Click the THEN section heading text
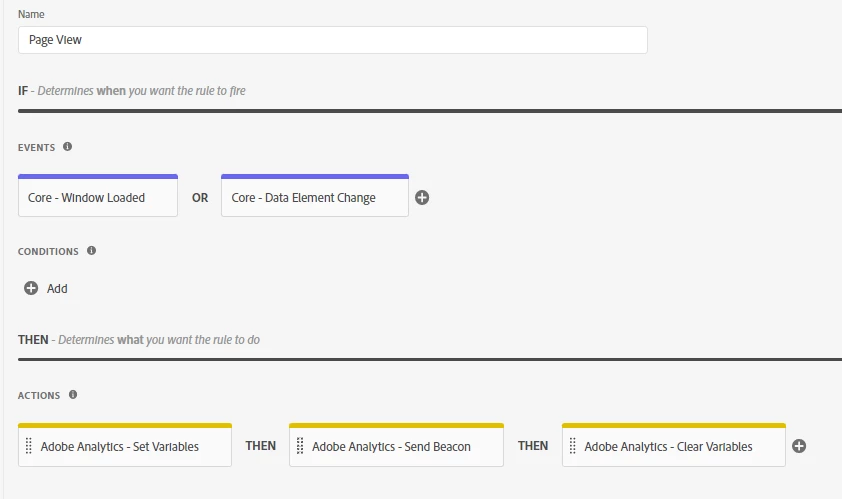 point(139,340)
